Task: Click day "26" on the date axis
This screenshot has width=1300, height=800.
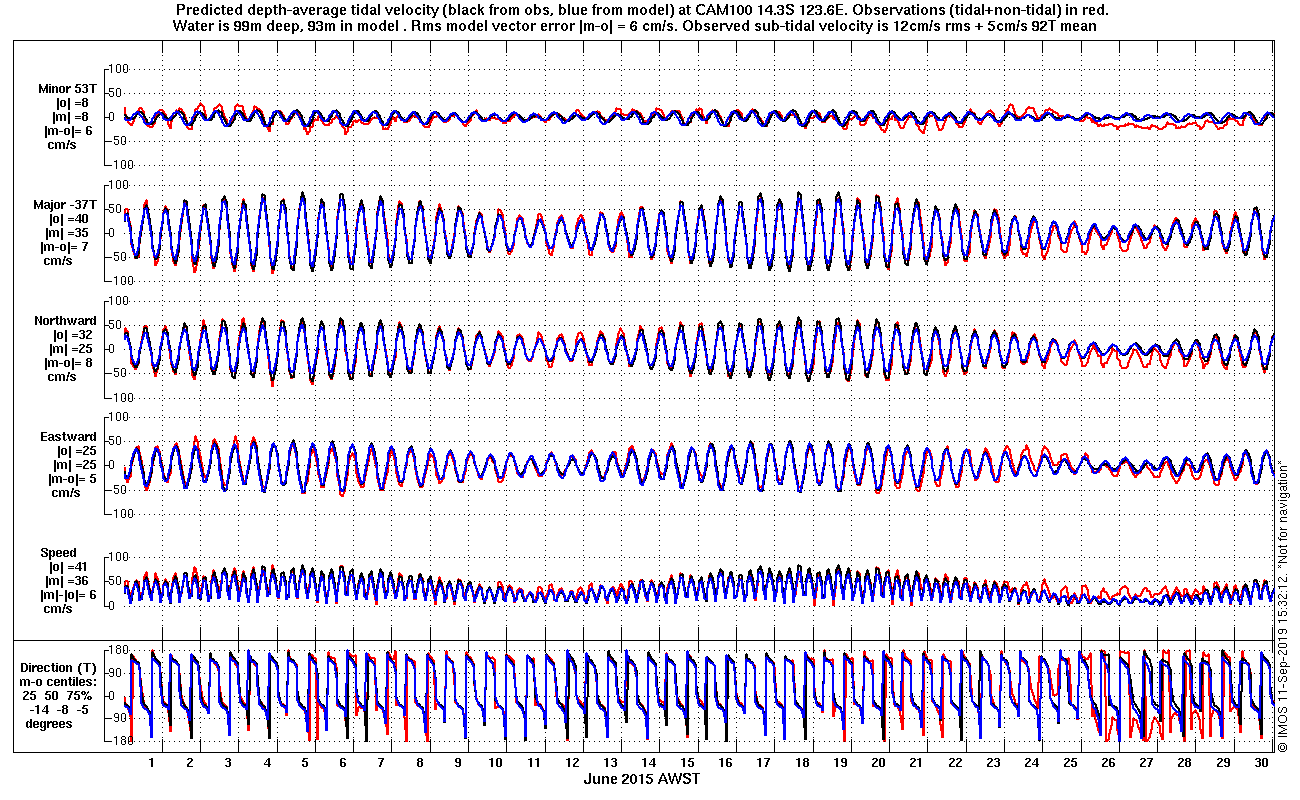Action: [x=1108, y=763]
